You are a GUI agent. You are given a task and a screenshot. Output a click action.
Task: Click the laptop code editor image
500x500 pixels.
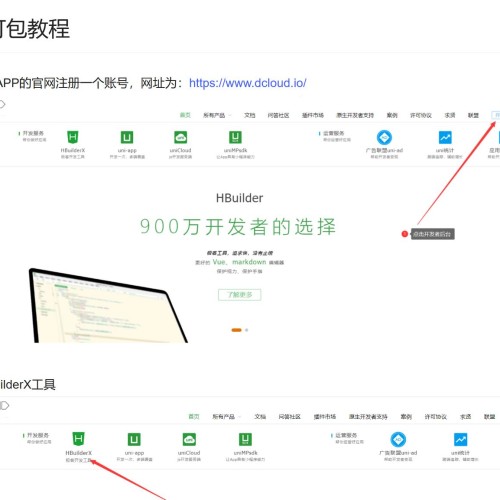point(108,305)
